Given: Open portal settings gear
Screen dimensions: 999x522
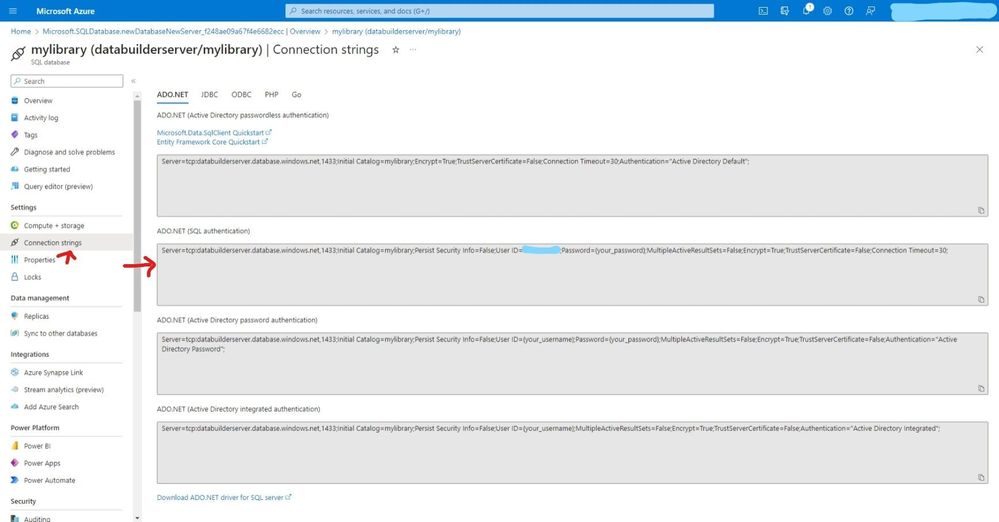Looking at the screenshot, I should [828, 11].
